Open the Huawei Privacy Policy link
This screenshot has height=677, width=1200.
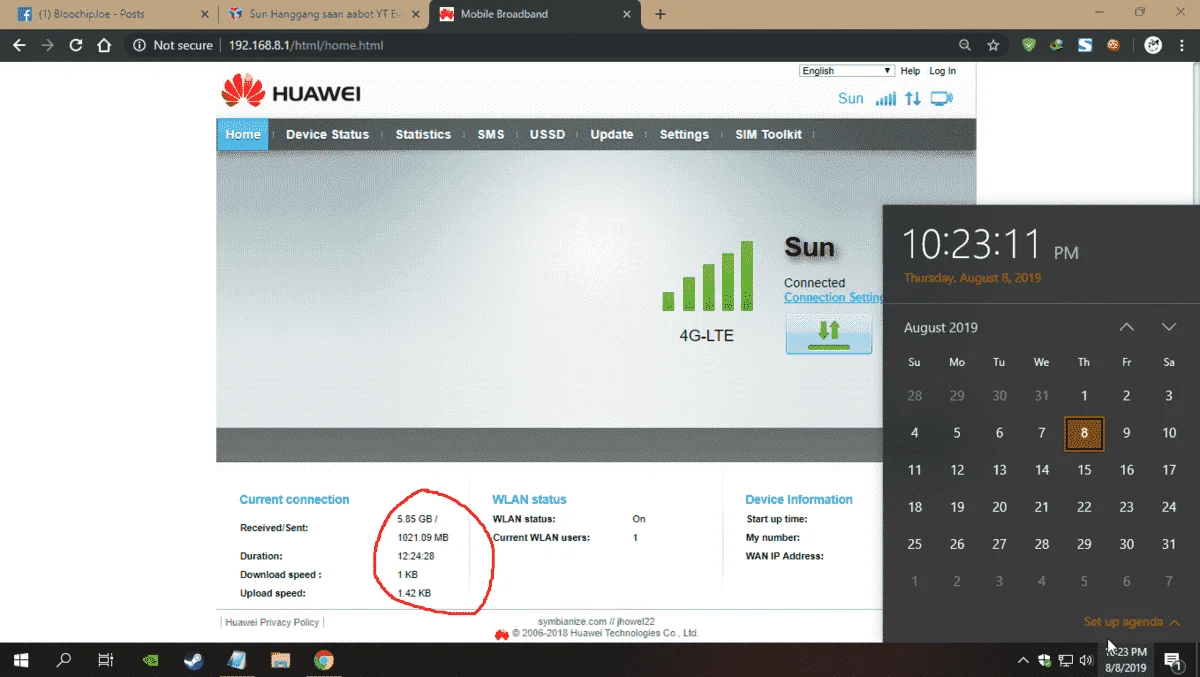coord(272,622)
